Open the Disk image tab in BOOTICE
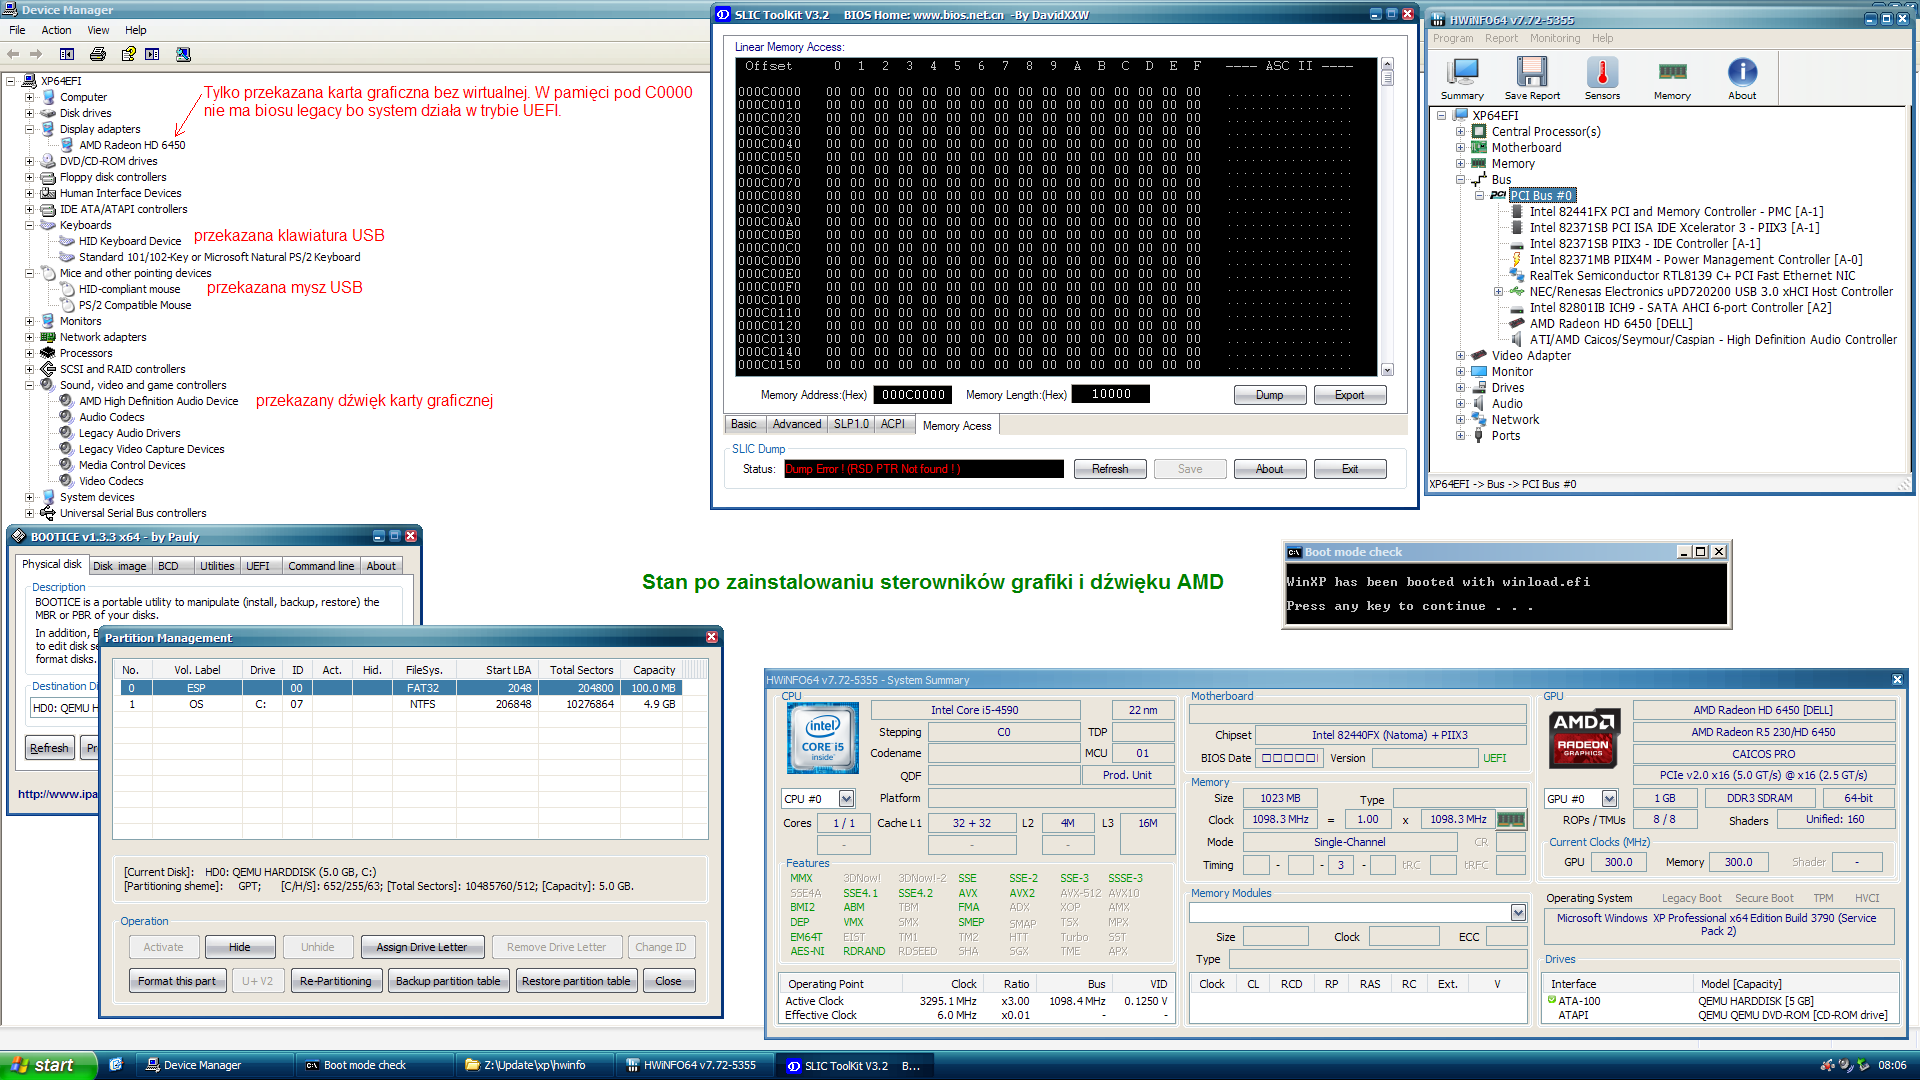1920x1080 pixels. coord(119,566)
